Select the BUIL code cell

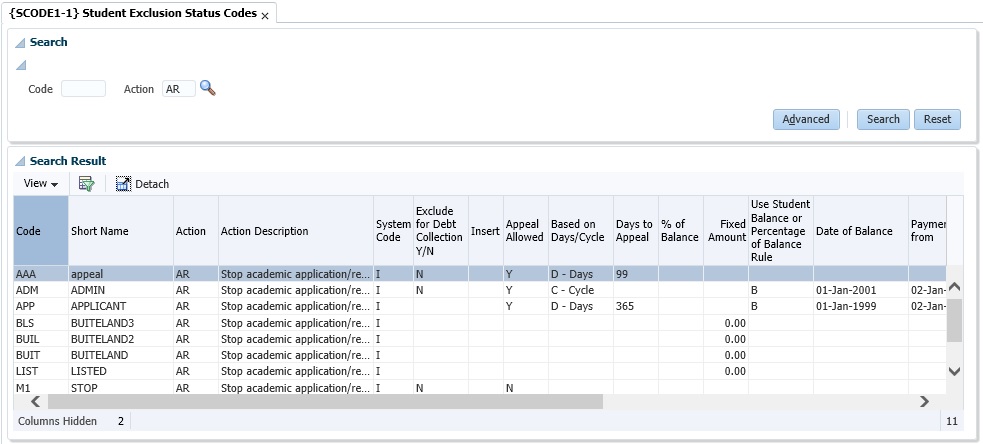point(41,339)
